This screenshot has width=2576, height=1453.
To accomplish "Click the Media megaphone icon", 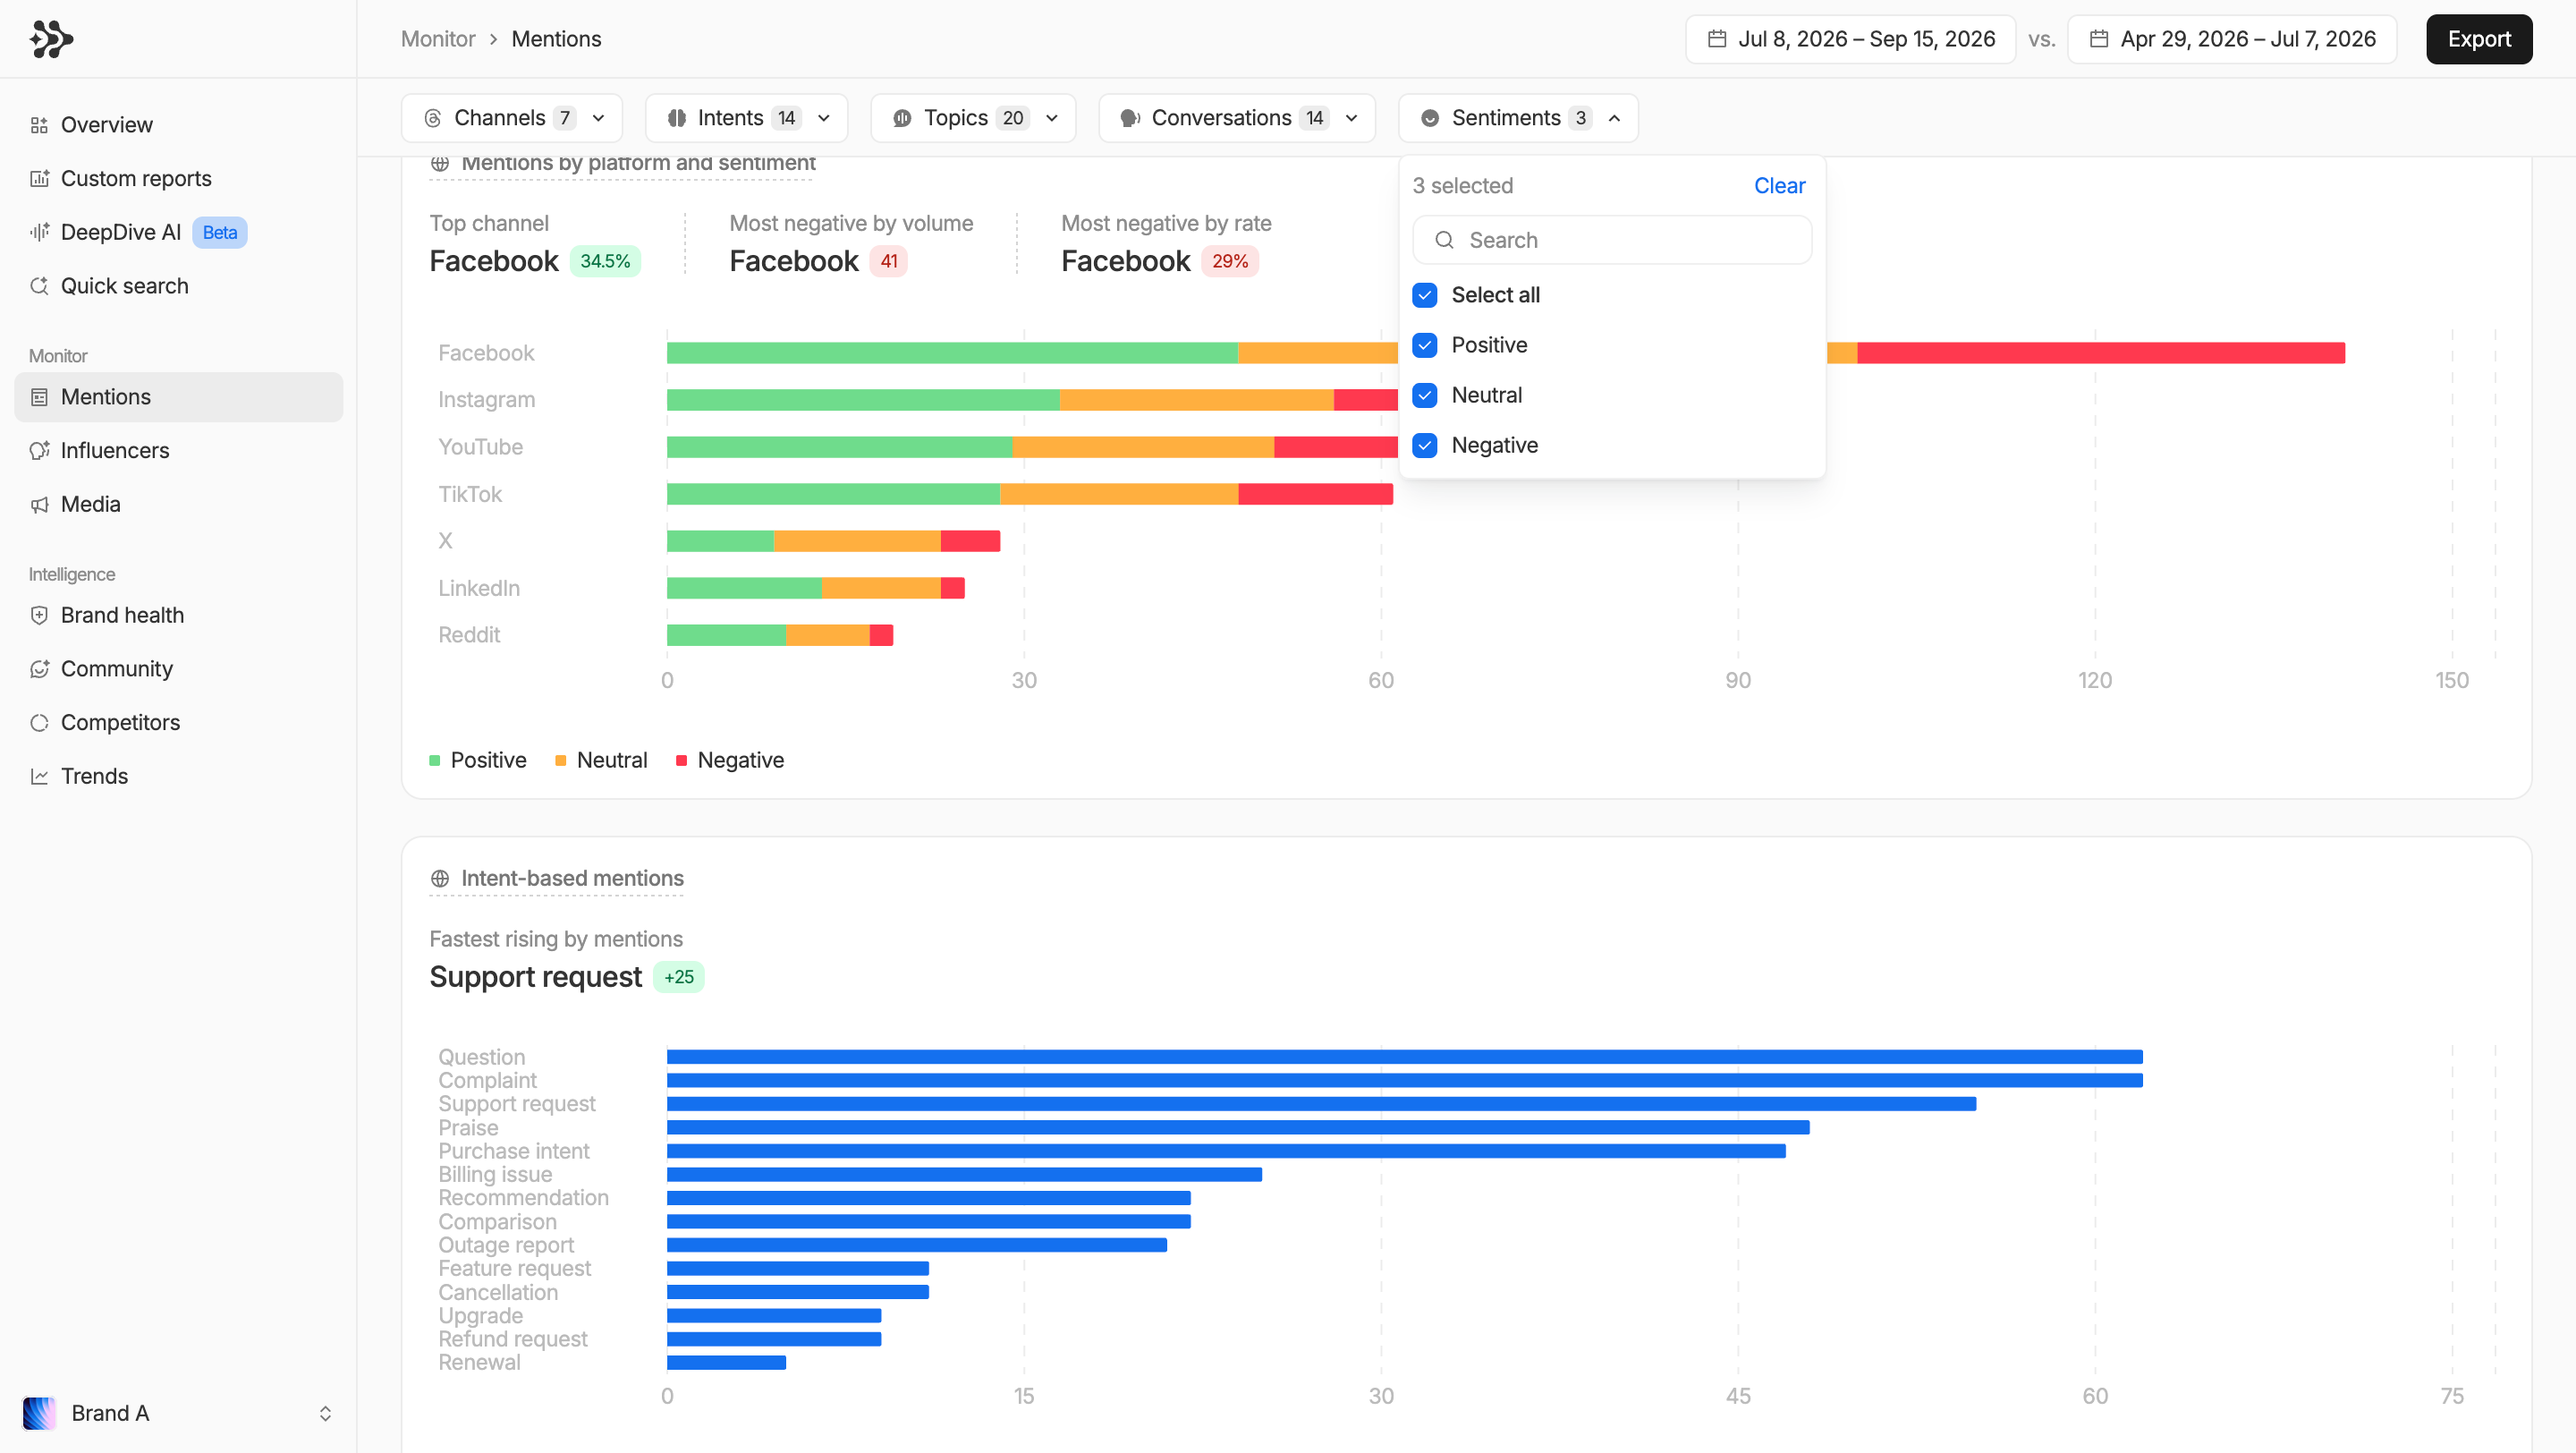I will [x=39, y=504].
